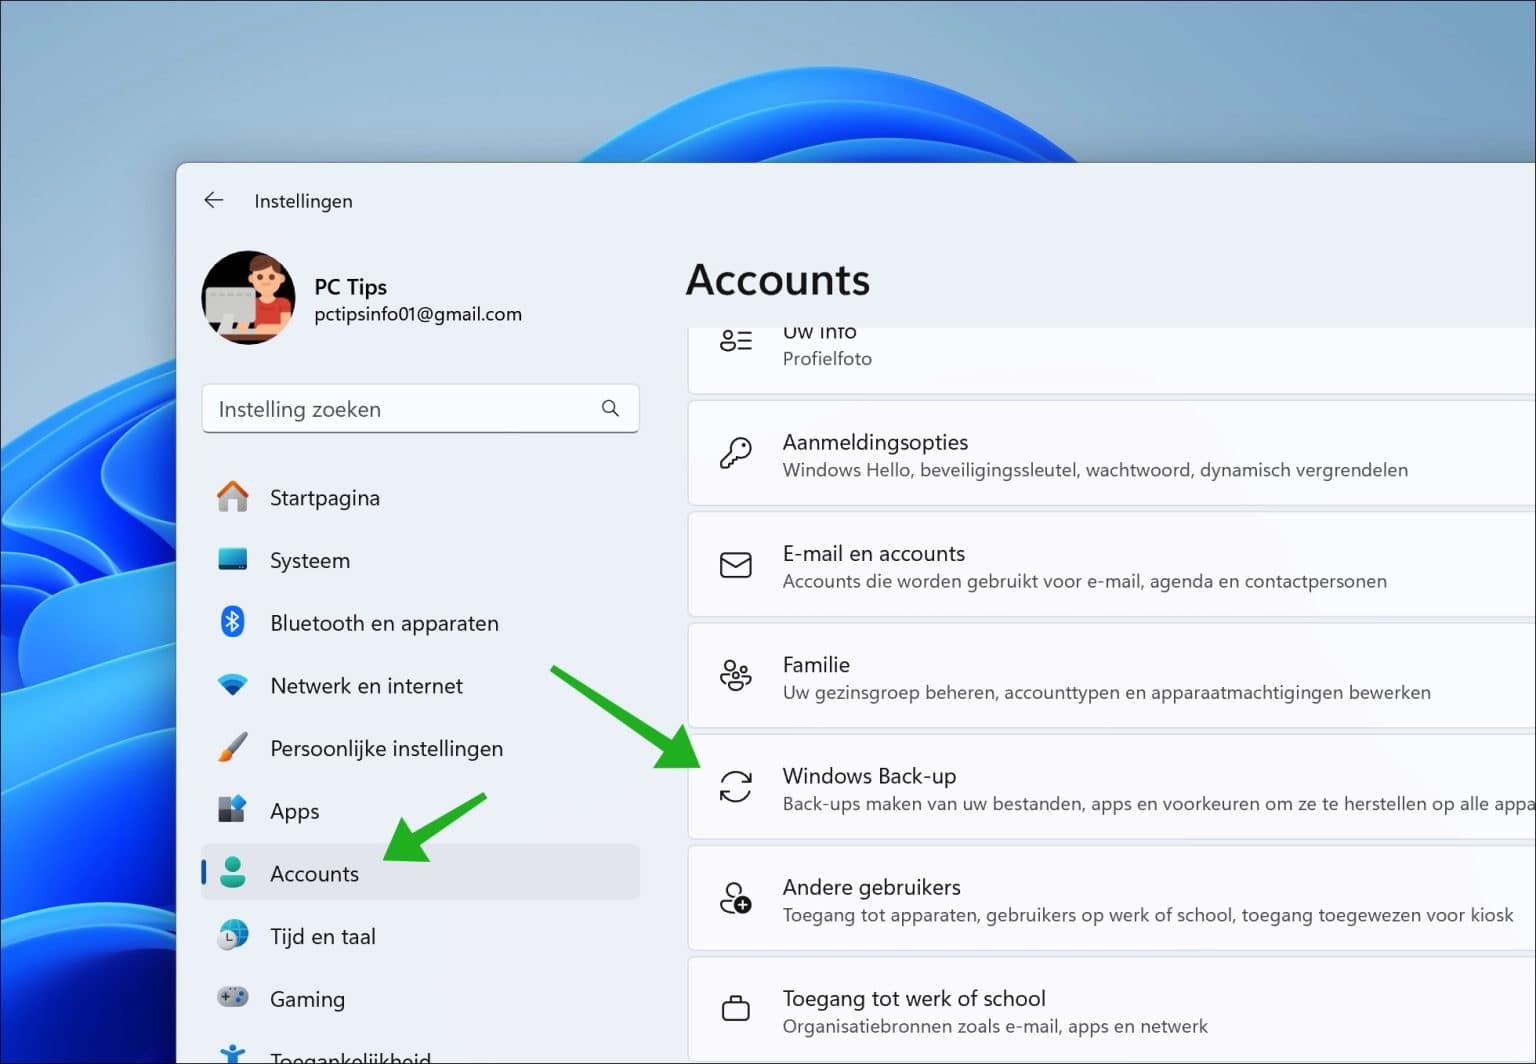Open Gaming settings category

420,999
